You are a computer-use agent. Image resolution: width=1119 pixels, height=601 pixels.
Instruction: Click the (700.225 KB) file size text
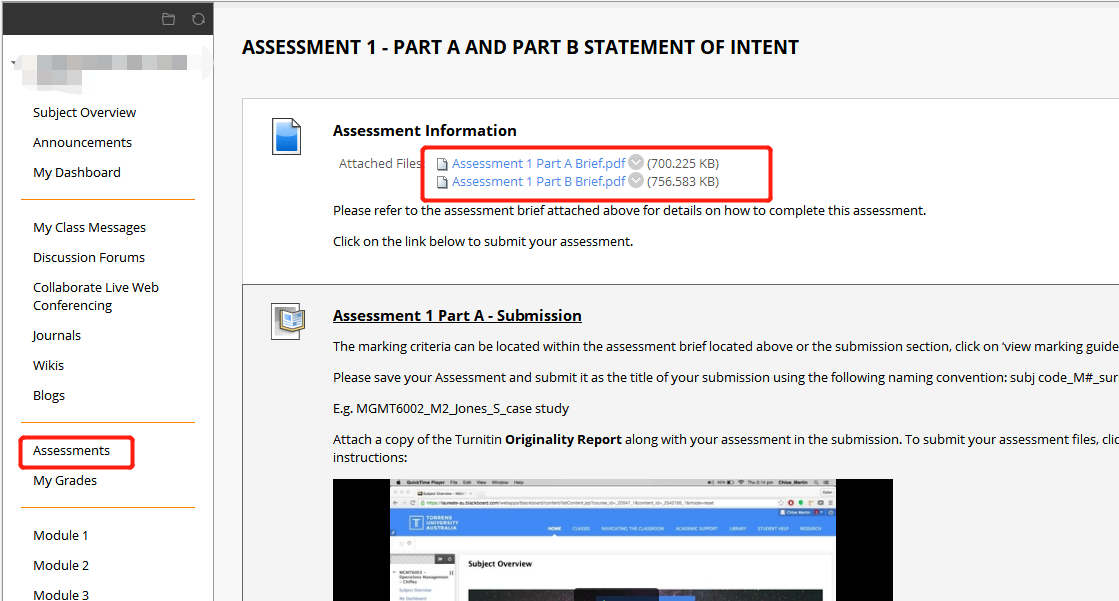683,163
